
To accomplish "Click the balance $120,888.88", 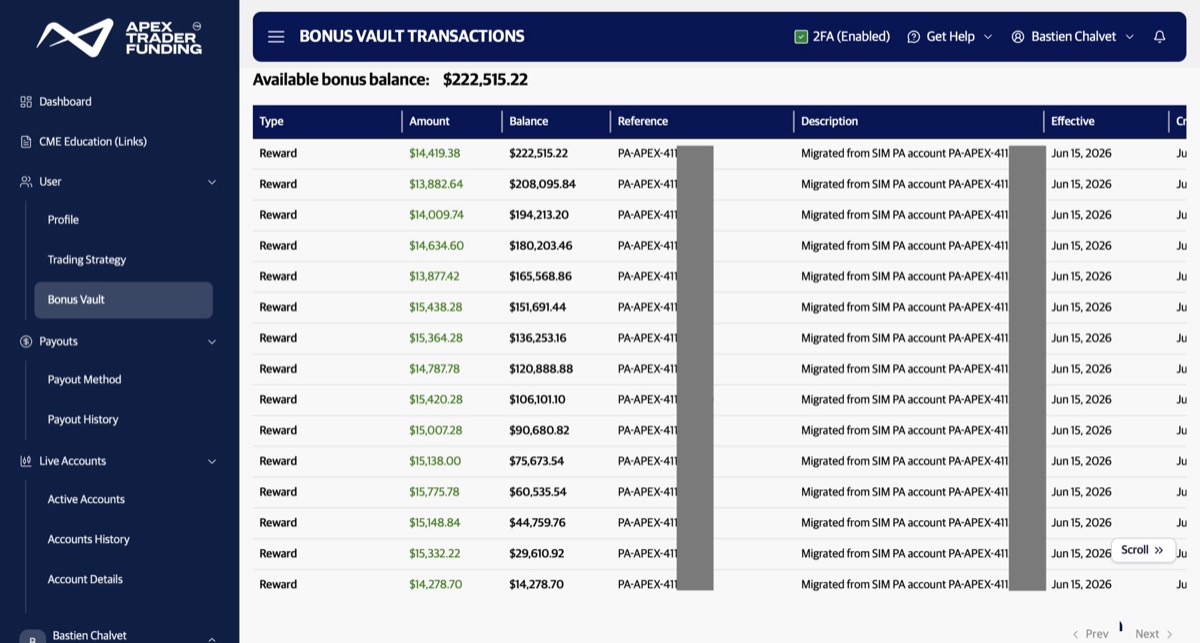I will 540,369.
